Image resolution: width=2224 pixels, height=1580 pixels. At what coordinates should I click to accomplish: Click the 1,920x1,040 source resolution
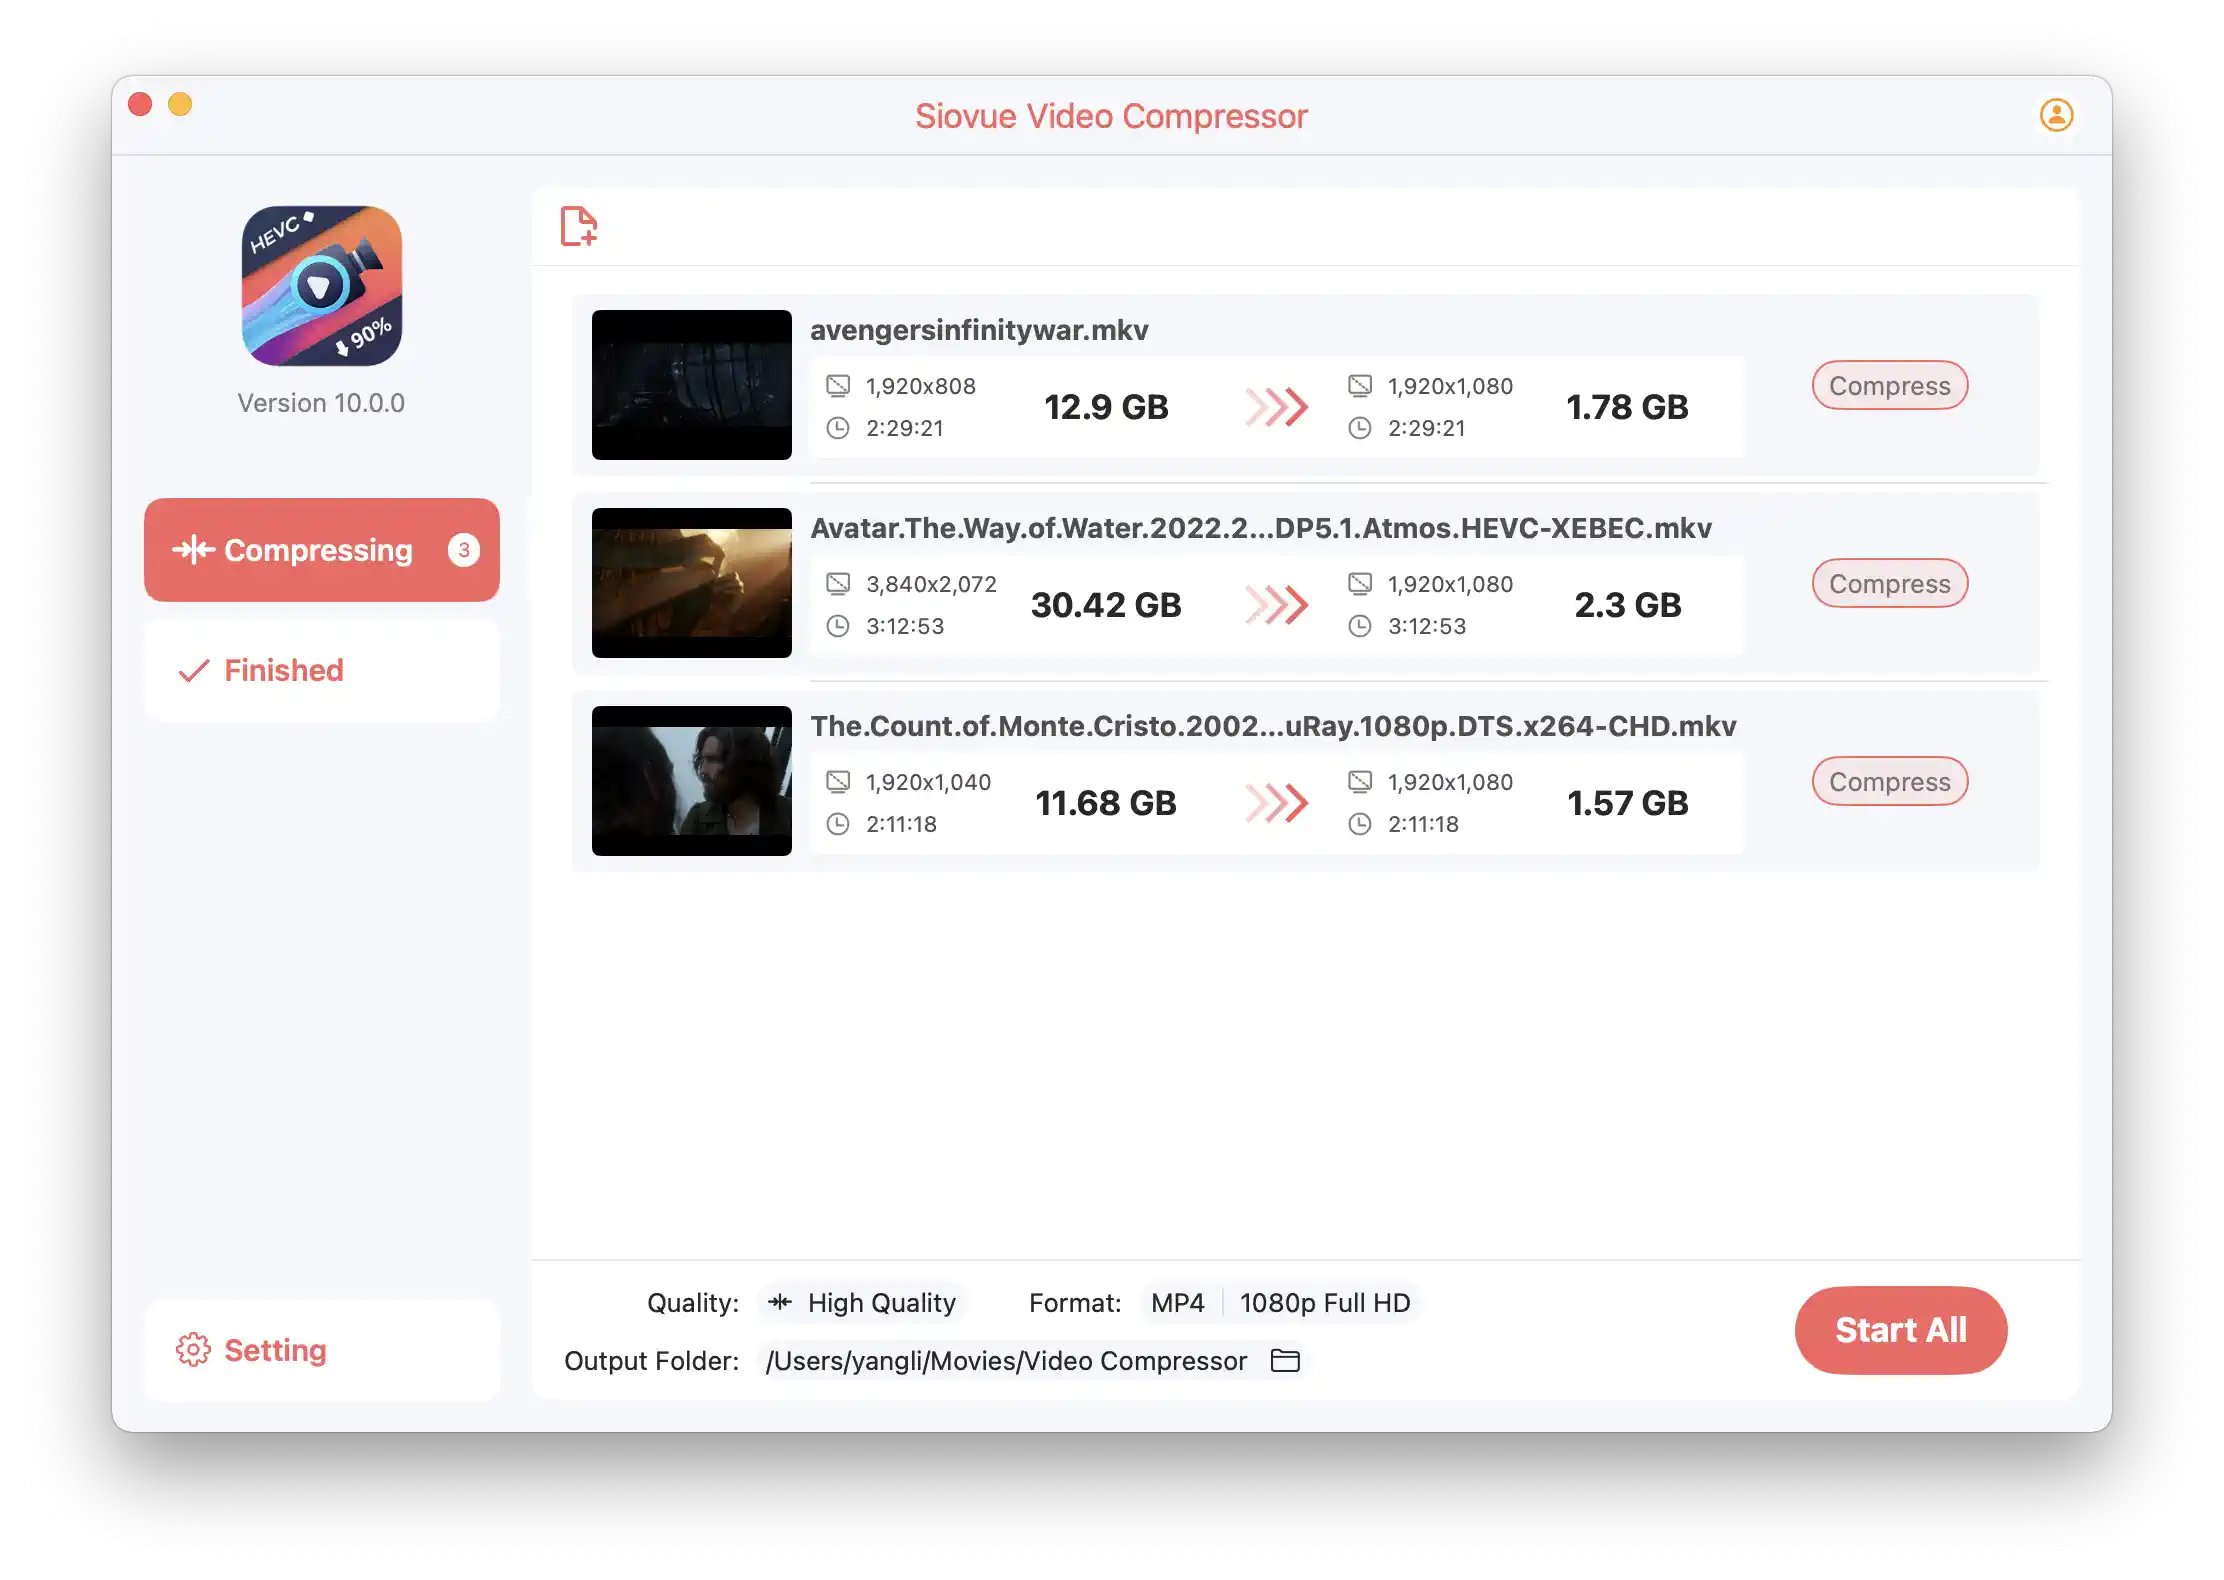(x=928, y=782)
